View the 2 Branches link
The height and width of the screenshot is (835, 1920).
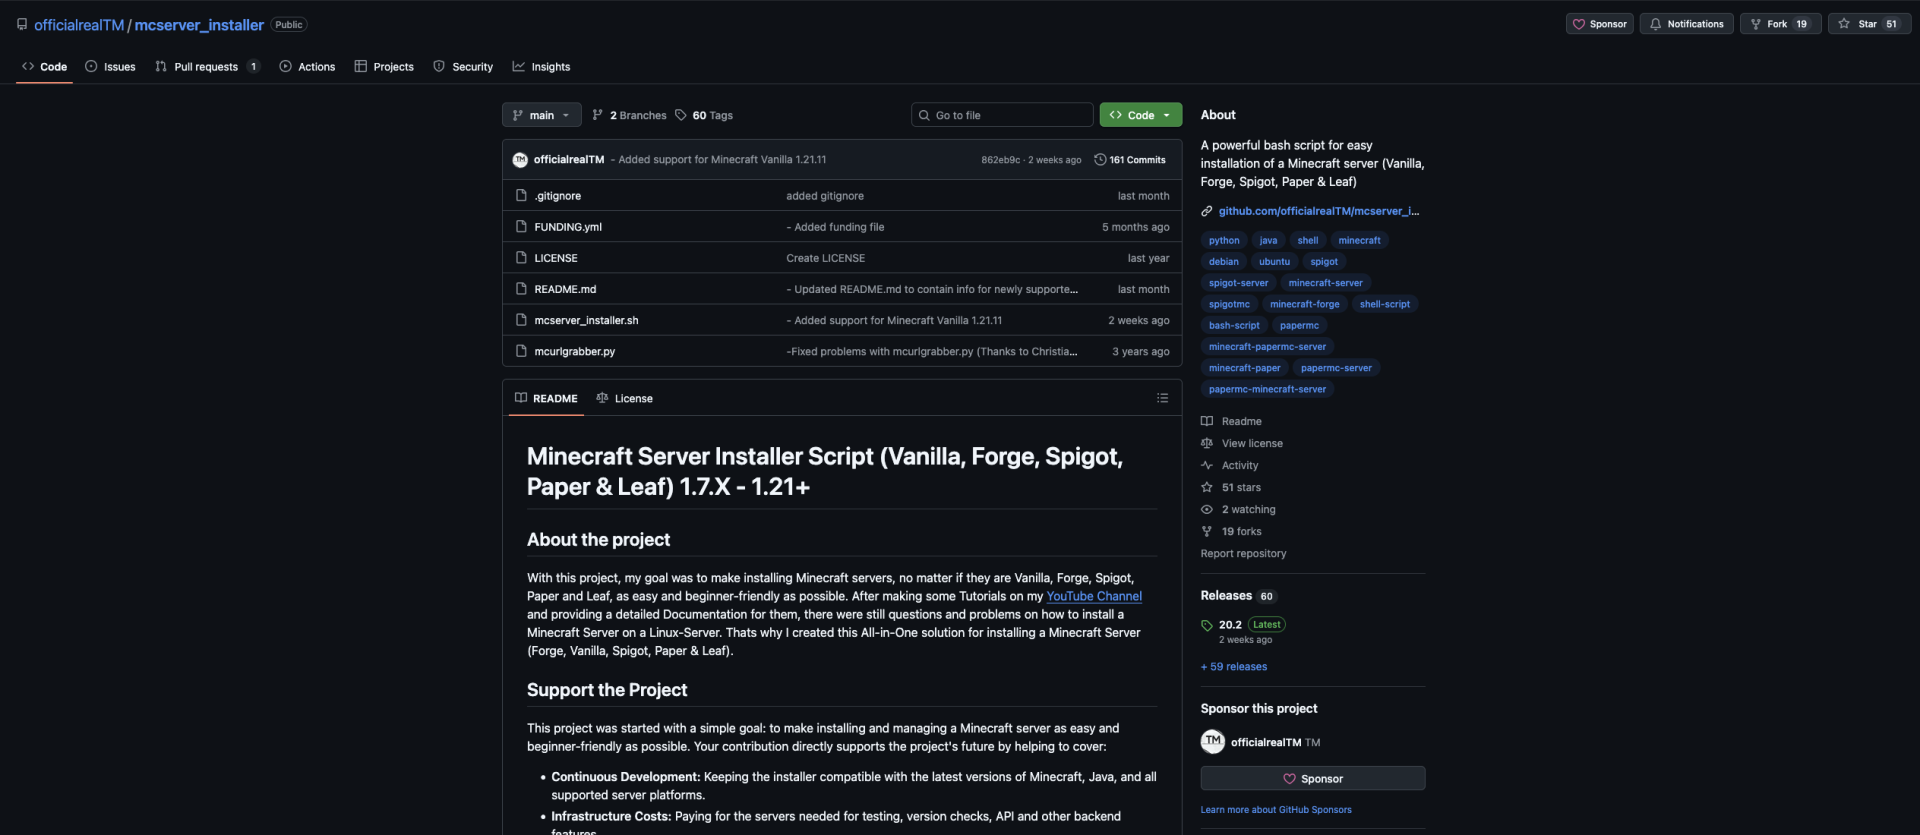(x=629, y=115)
